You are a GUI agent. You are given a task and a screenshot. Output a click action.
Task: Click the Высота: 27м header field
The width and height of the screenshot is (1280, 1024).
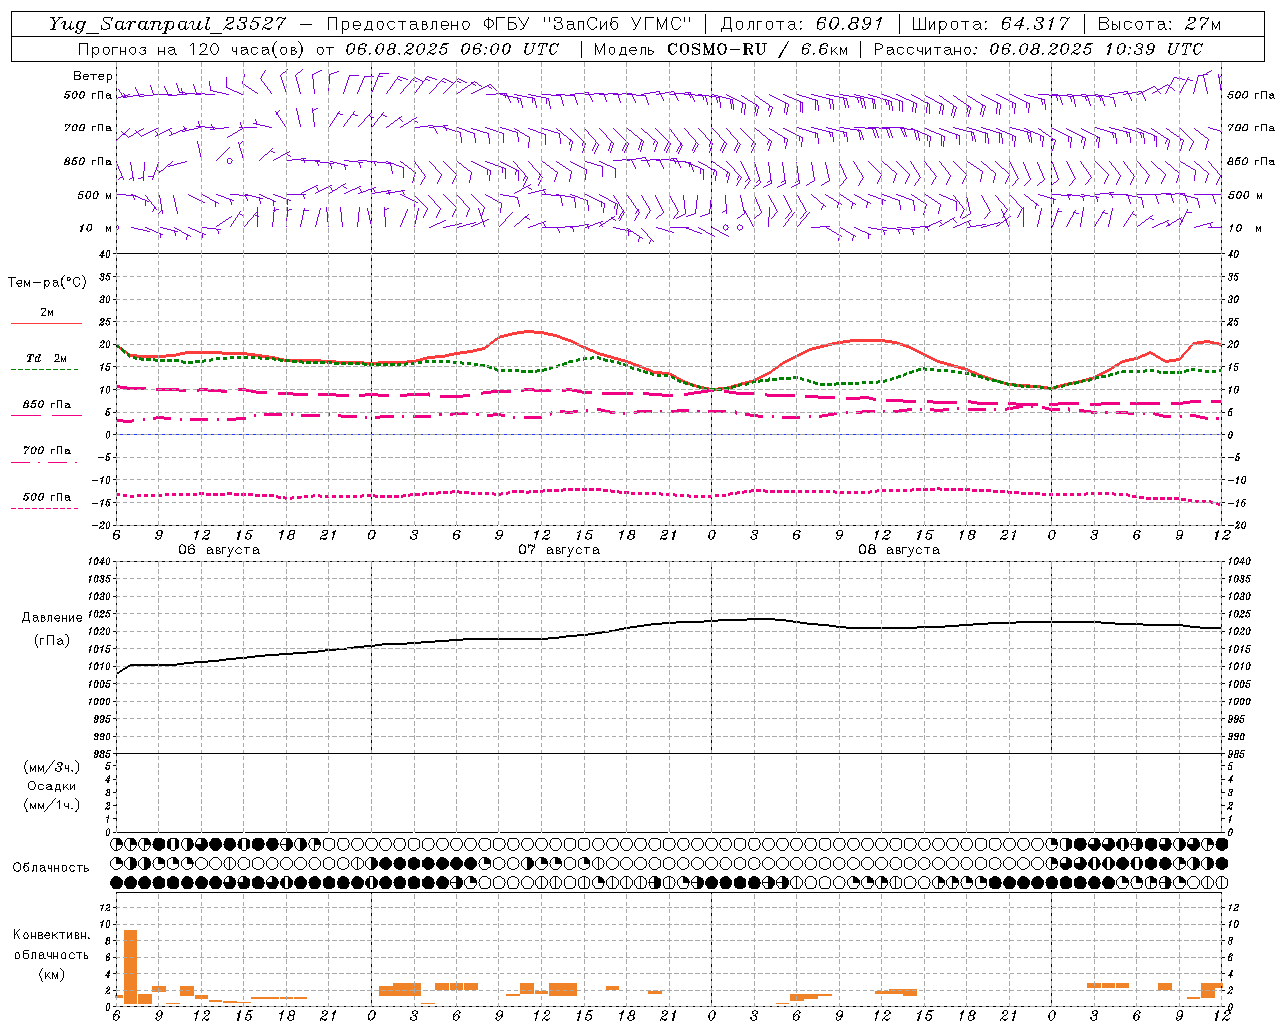click(x=1159, y=24)
